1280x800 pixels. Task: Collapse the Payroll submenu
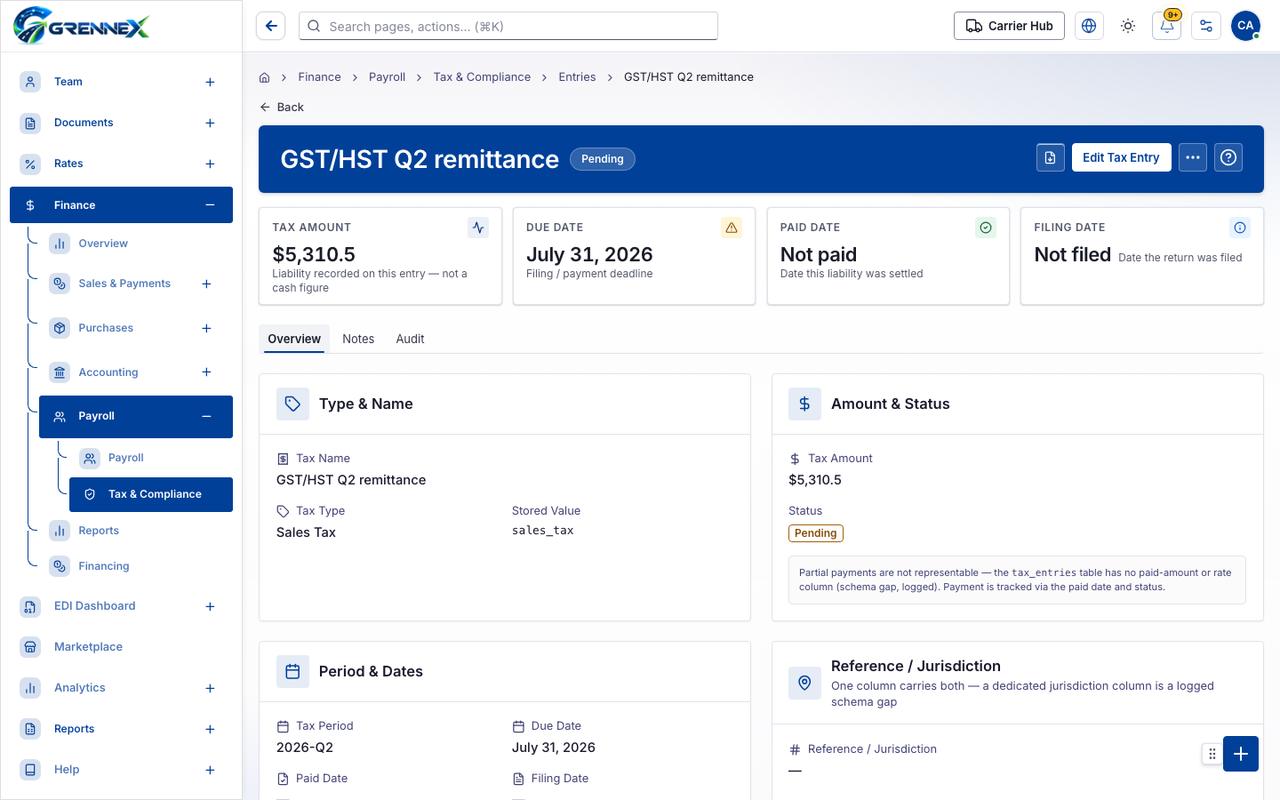(207, 416)
